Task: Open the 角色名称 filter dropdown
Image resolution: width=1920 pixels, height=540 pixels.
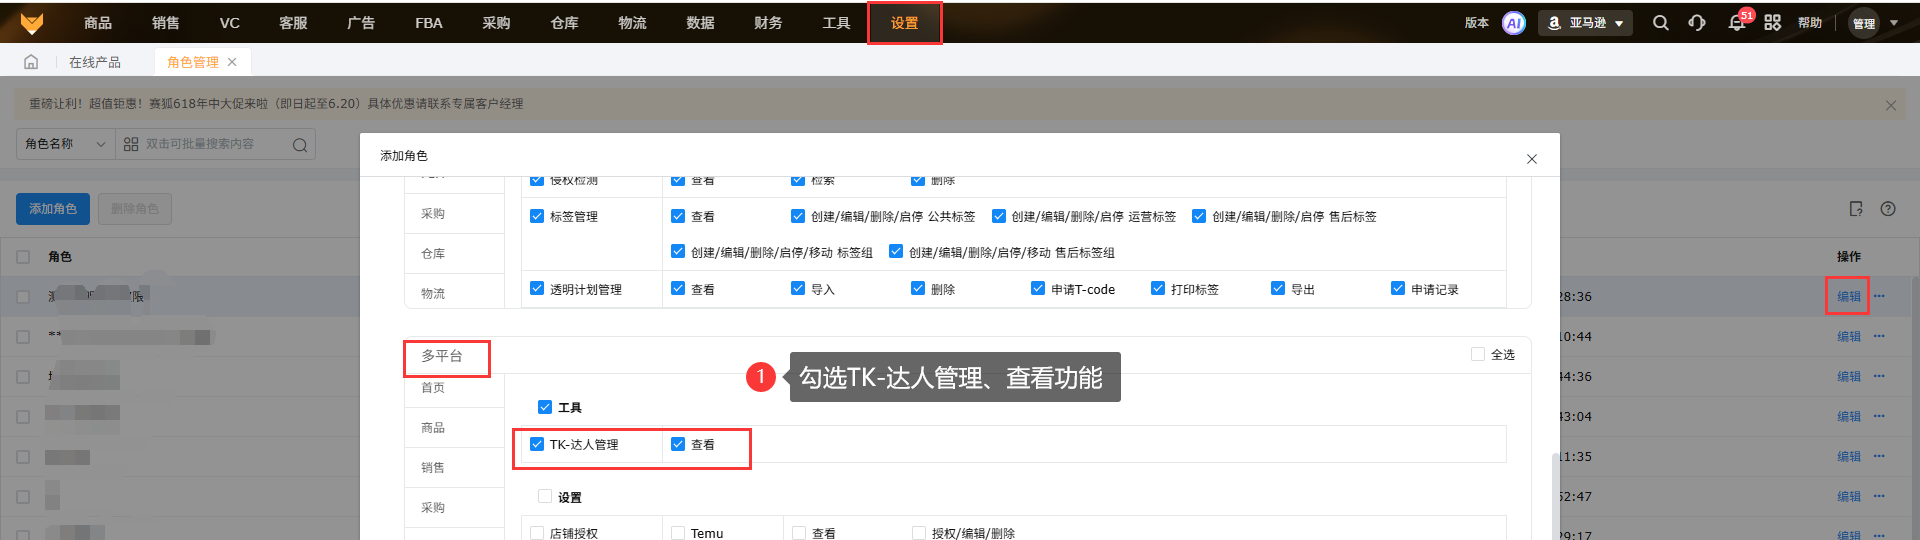Action: click(65, 144)
